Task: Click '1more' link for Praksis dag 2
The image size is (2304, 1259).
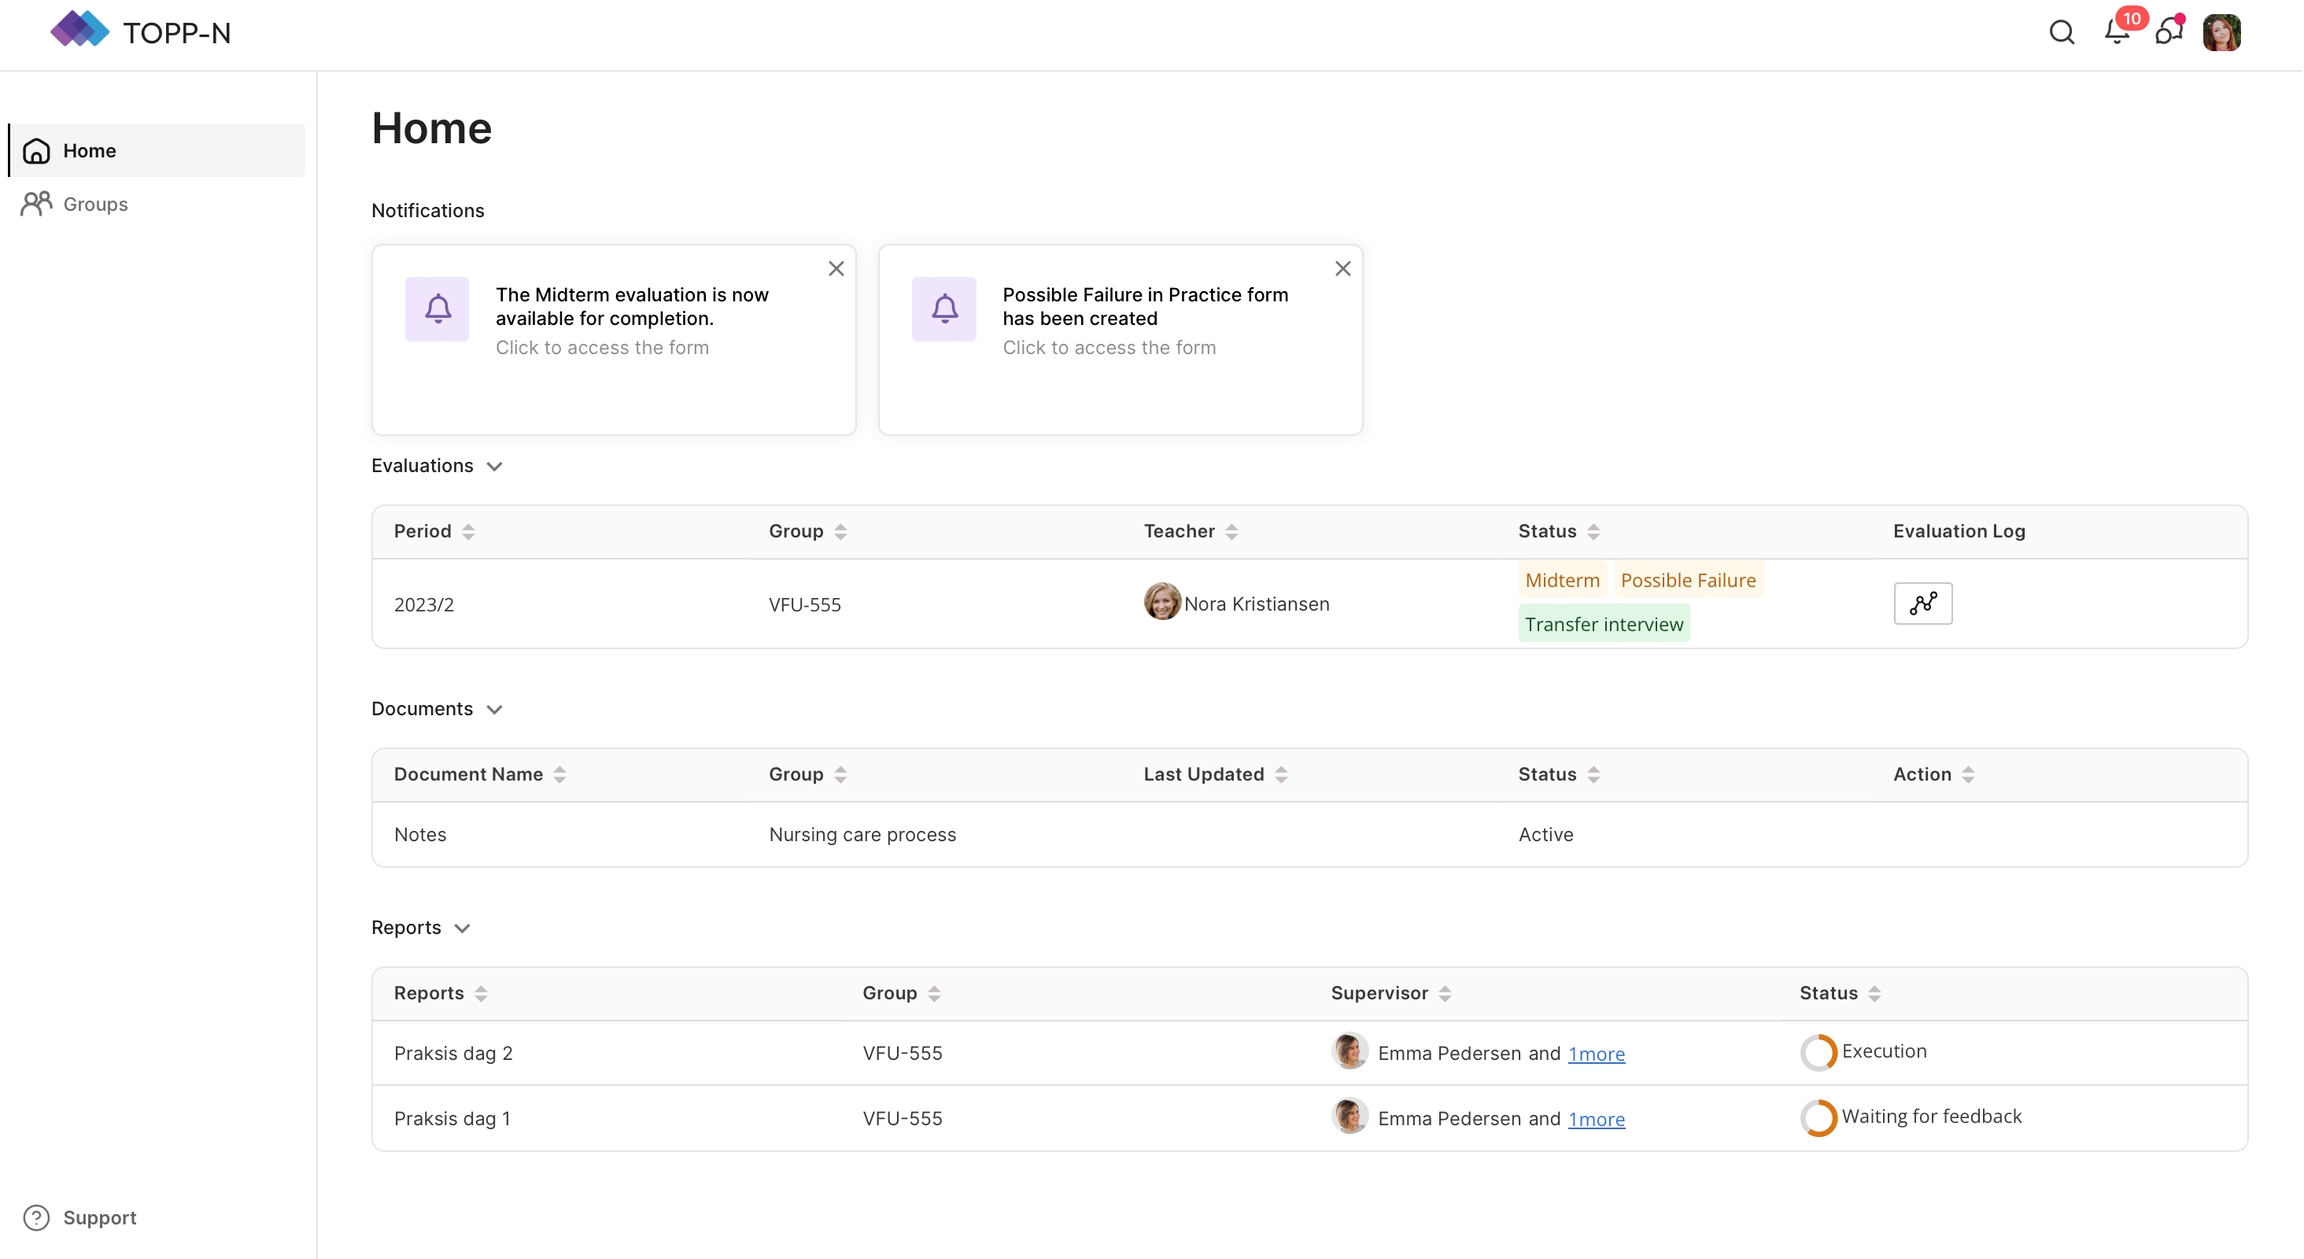Action: pyautogui.click(x=1596, y=1054)
